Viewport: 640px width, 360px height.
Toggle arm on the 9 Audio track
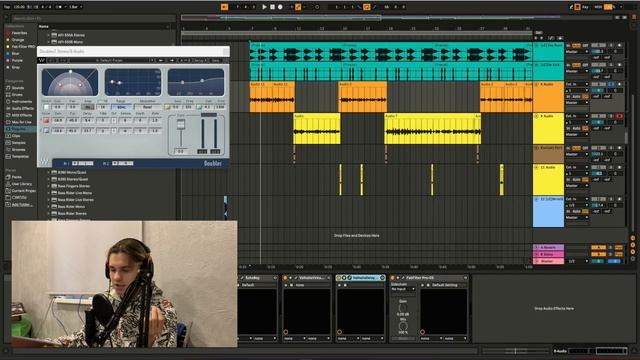click(x=619, y=116)
